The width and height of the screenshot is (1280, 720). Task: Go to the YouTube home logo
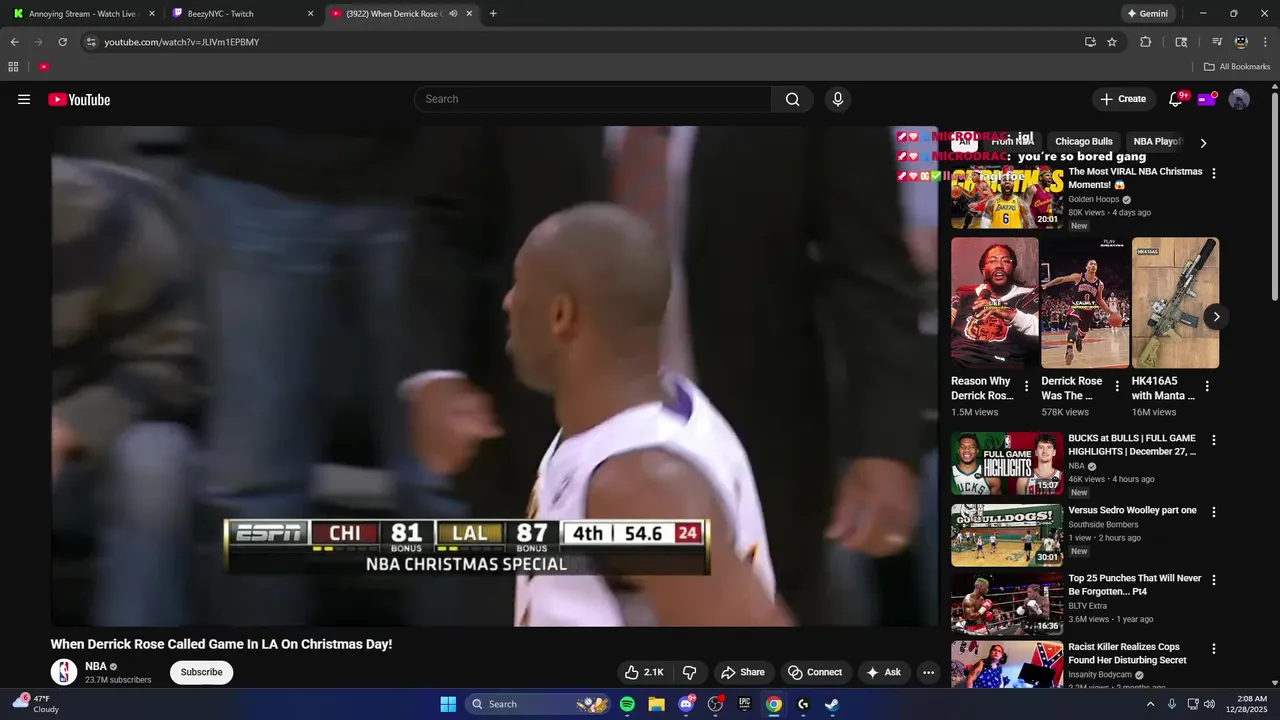(79, 99)
